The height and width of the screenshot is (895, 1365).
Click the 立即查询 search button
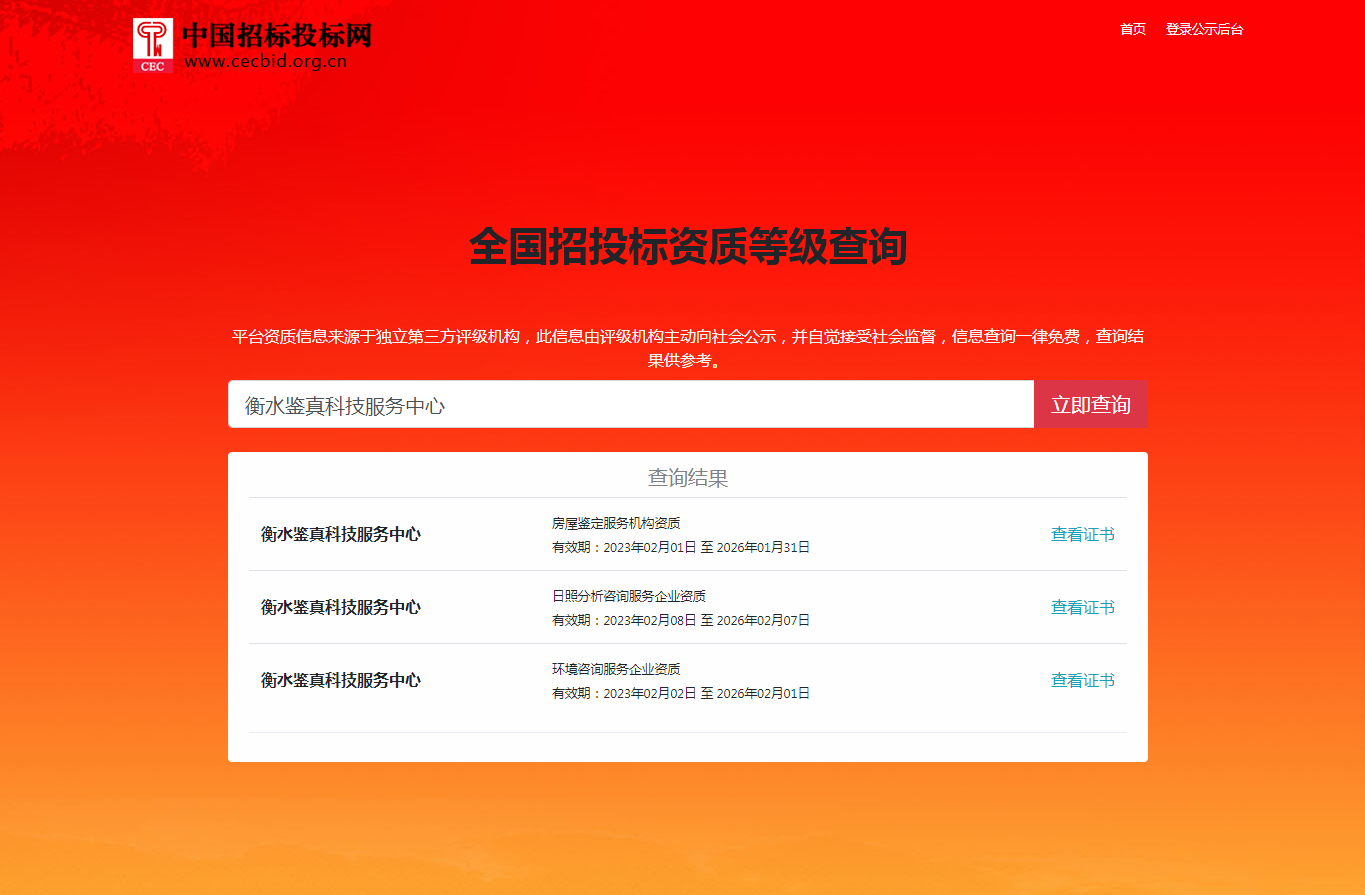point(1091,404)
